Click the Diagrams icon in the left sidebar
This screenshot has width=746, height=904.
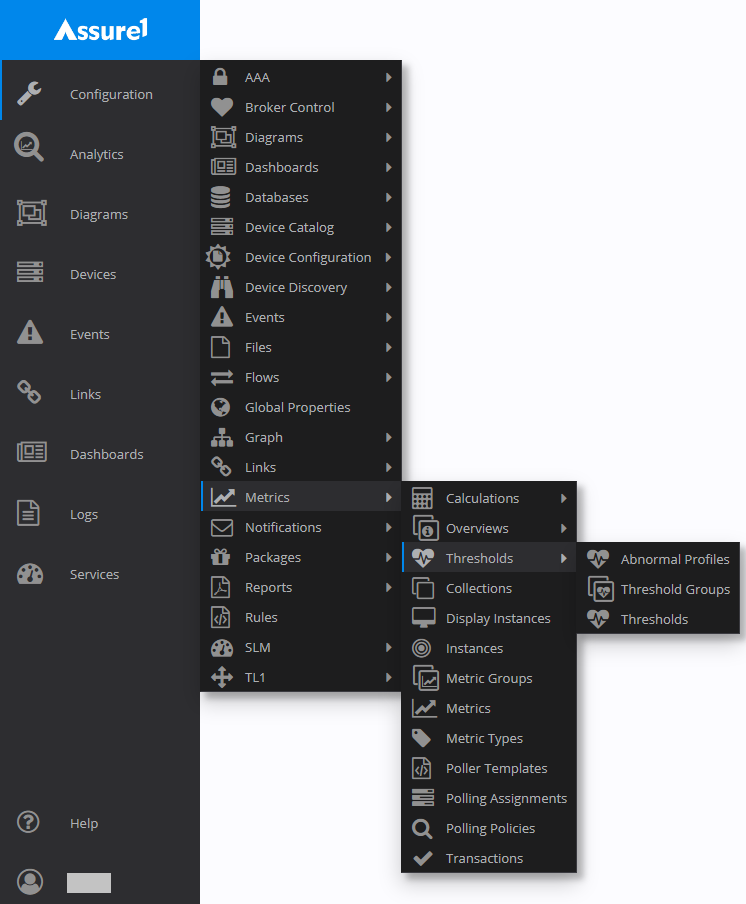31,213
